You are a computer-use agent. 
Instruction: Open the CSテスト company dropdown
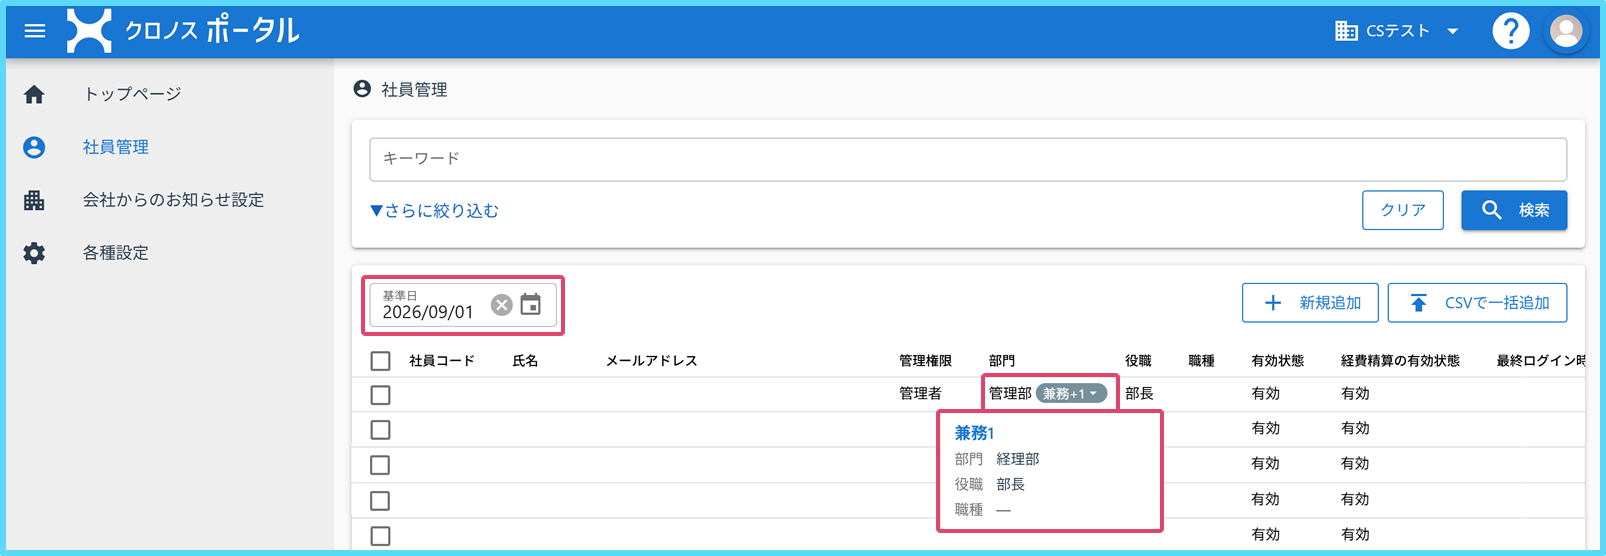1398,31
